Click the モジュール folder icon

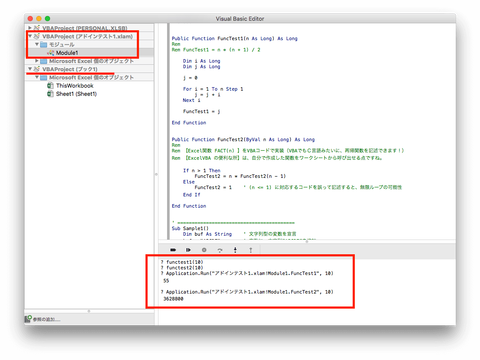click(44, 44)
